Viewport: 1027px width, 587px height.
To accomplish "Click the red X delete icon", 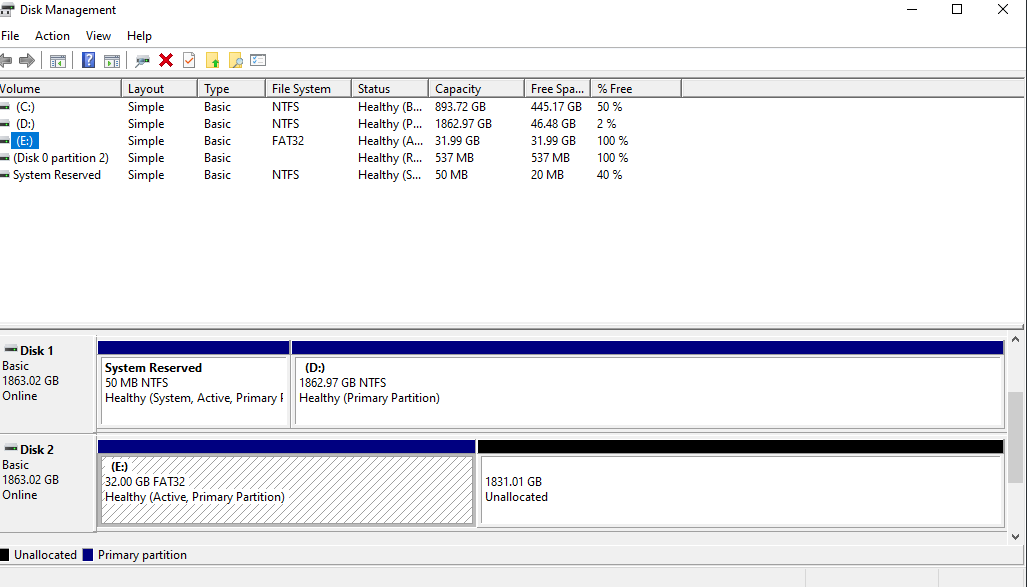I will (x=166, y=61).
